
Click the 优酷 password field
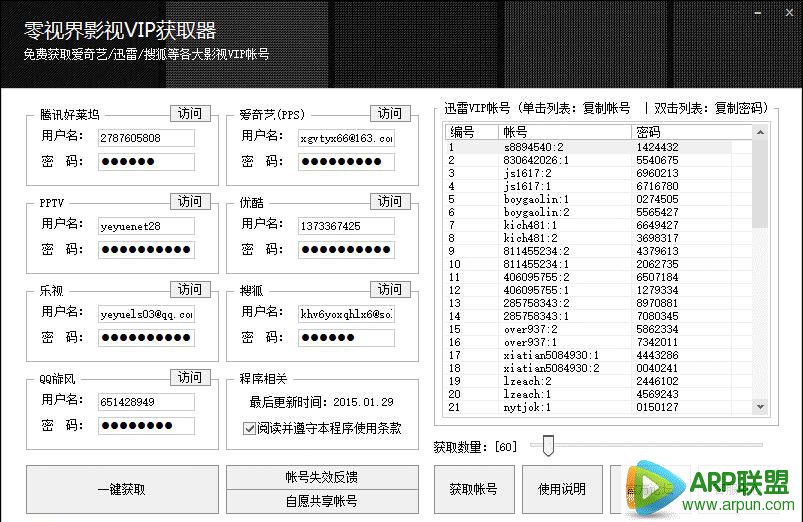[x=345, y=250]
